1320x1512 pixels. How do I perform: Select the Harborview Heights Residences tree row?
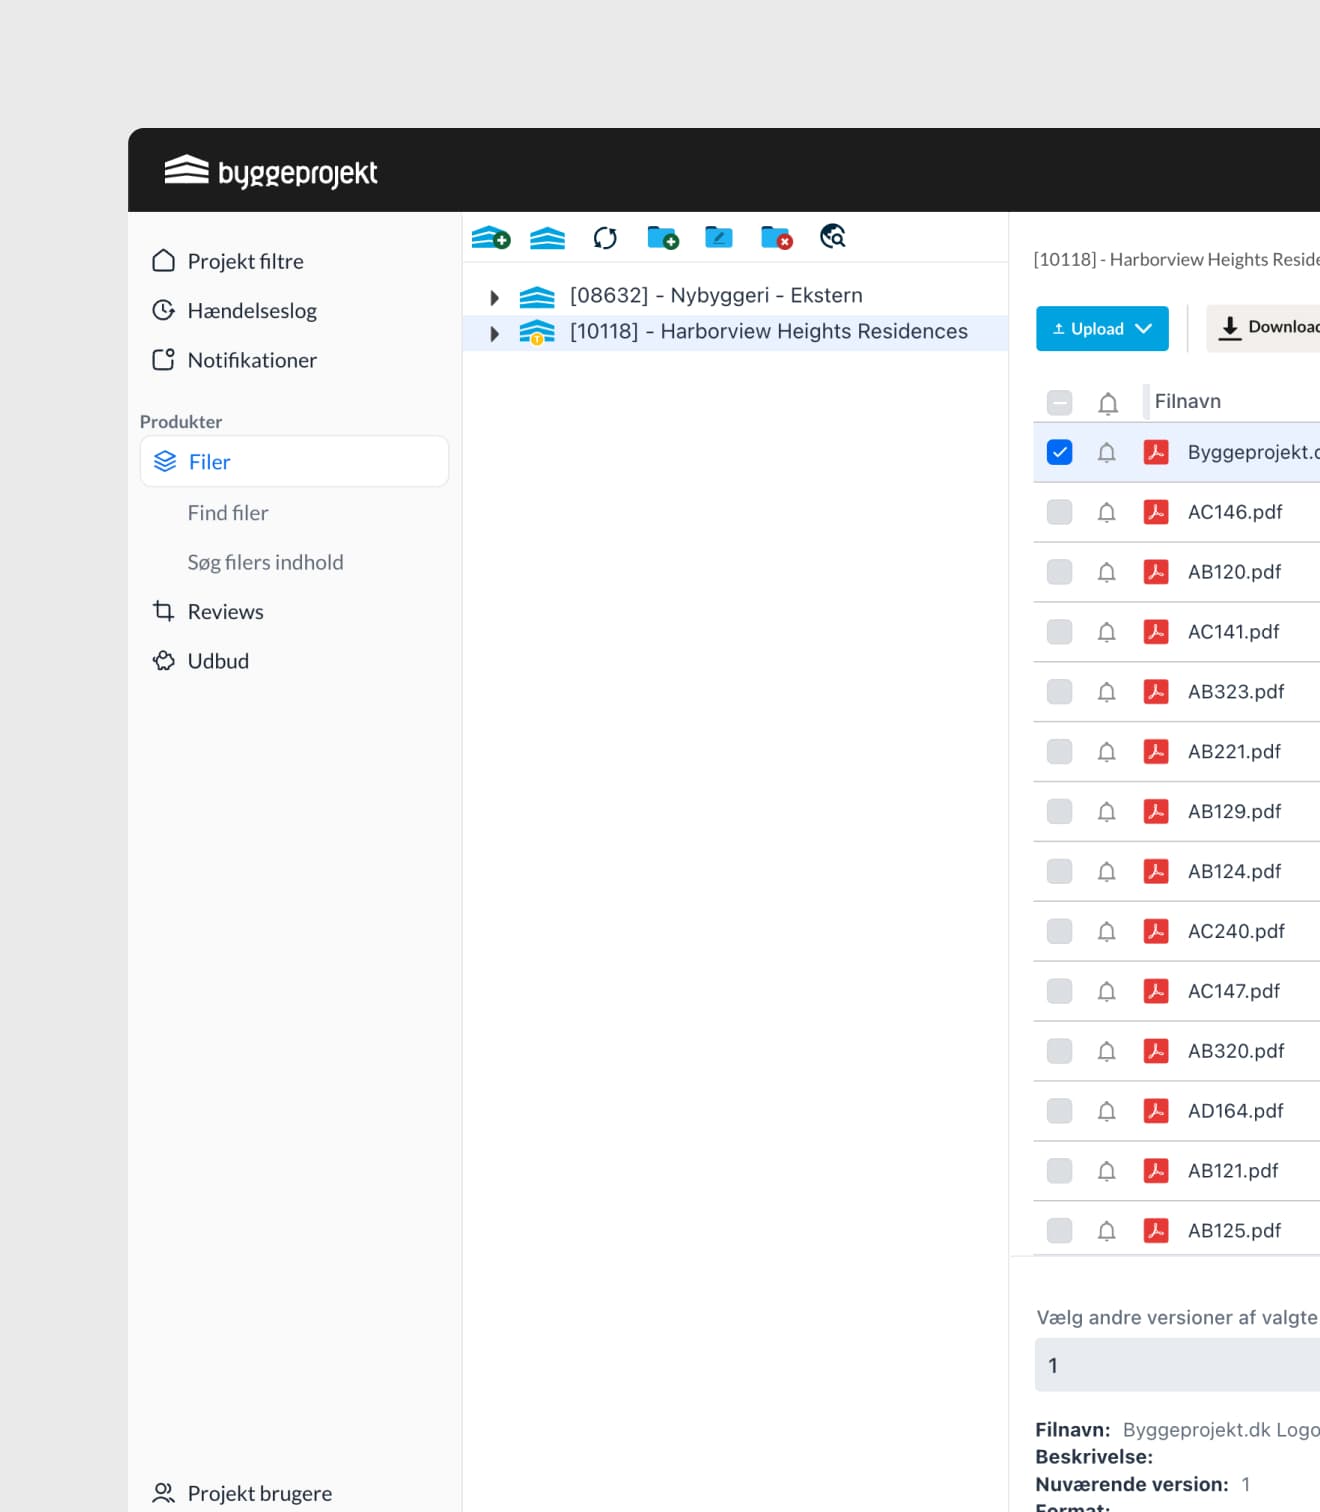coord(735,333)
